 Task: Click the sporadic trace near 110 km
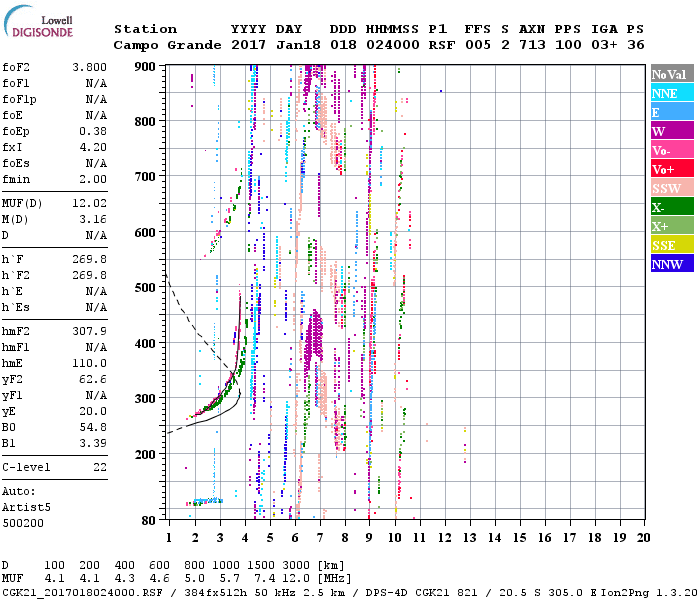[204, 502]
